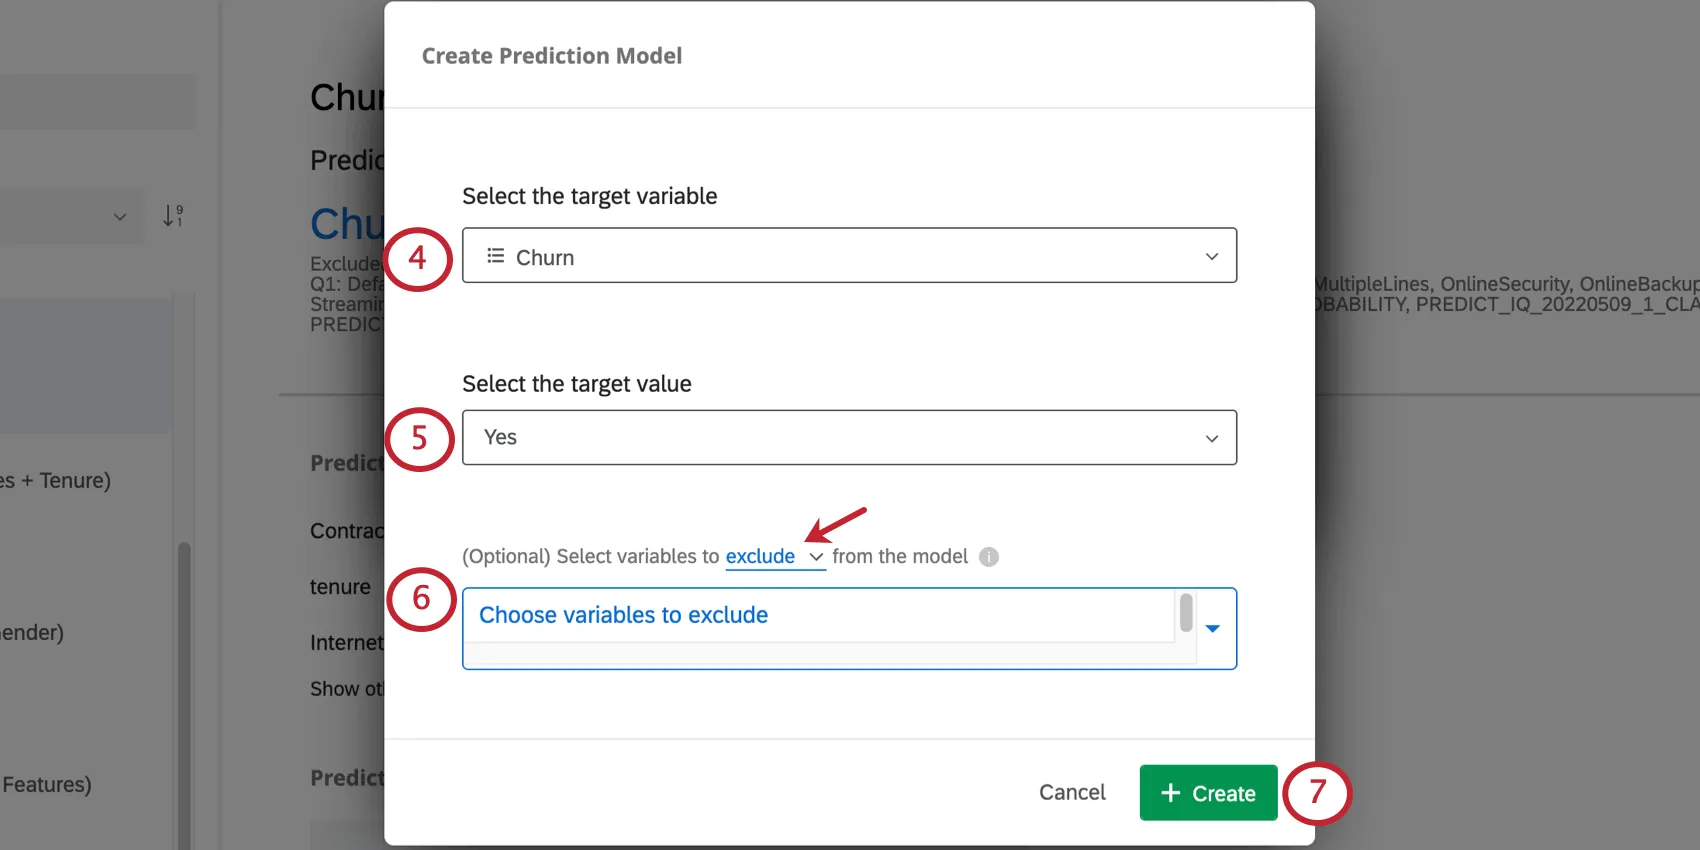Viewport: 1700px width, 850px height.
Task: Click the red step 7 circle marker
Action: click(x=1317, y=792)
